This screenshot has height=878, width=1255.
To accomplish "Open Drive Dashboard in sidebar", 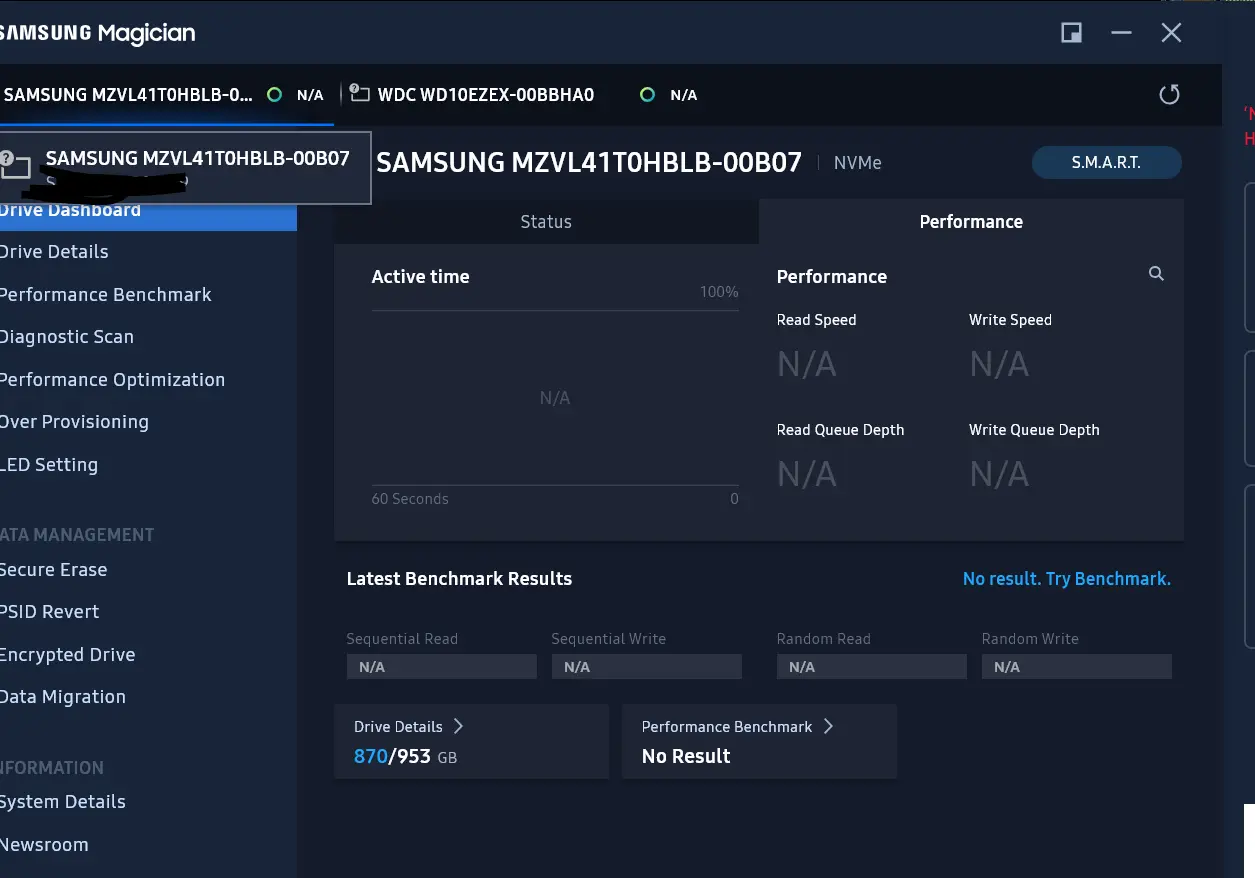I will 148,210.
